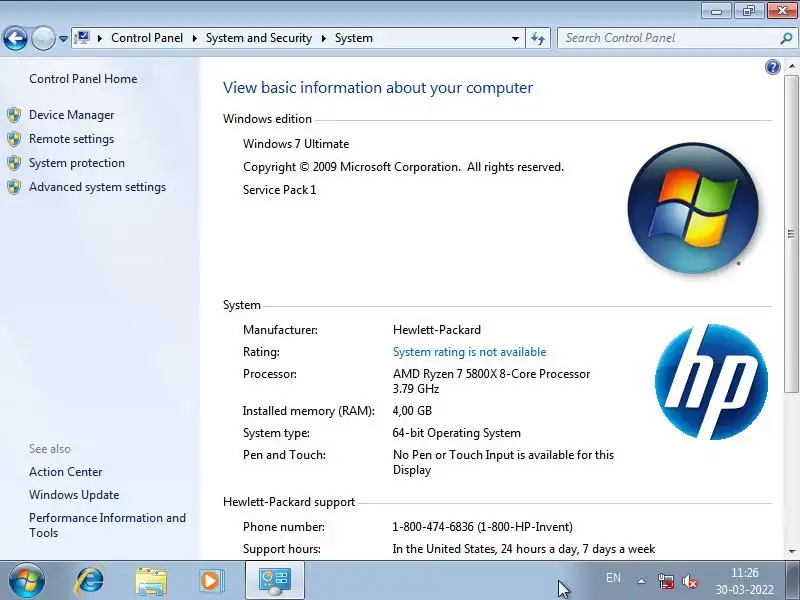Open the Start menu orb
The height and width of the screenshot is (600, 800).
(27, 580)
